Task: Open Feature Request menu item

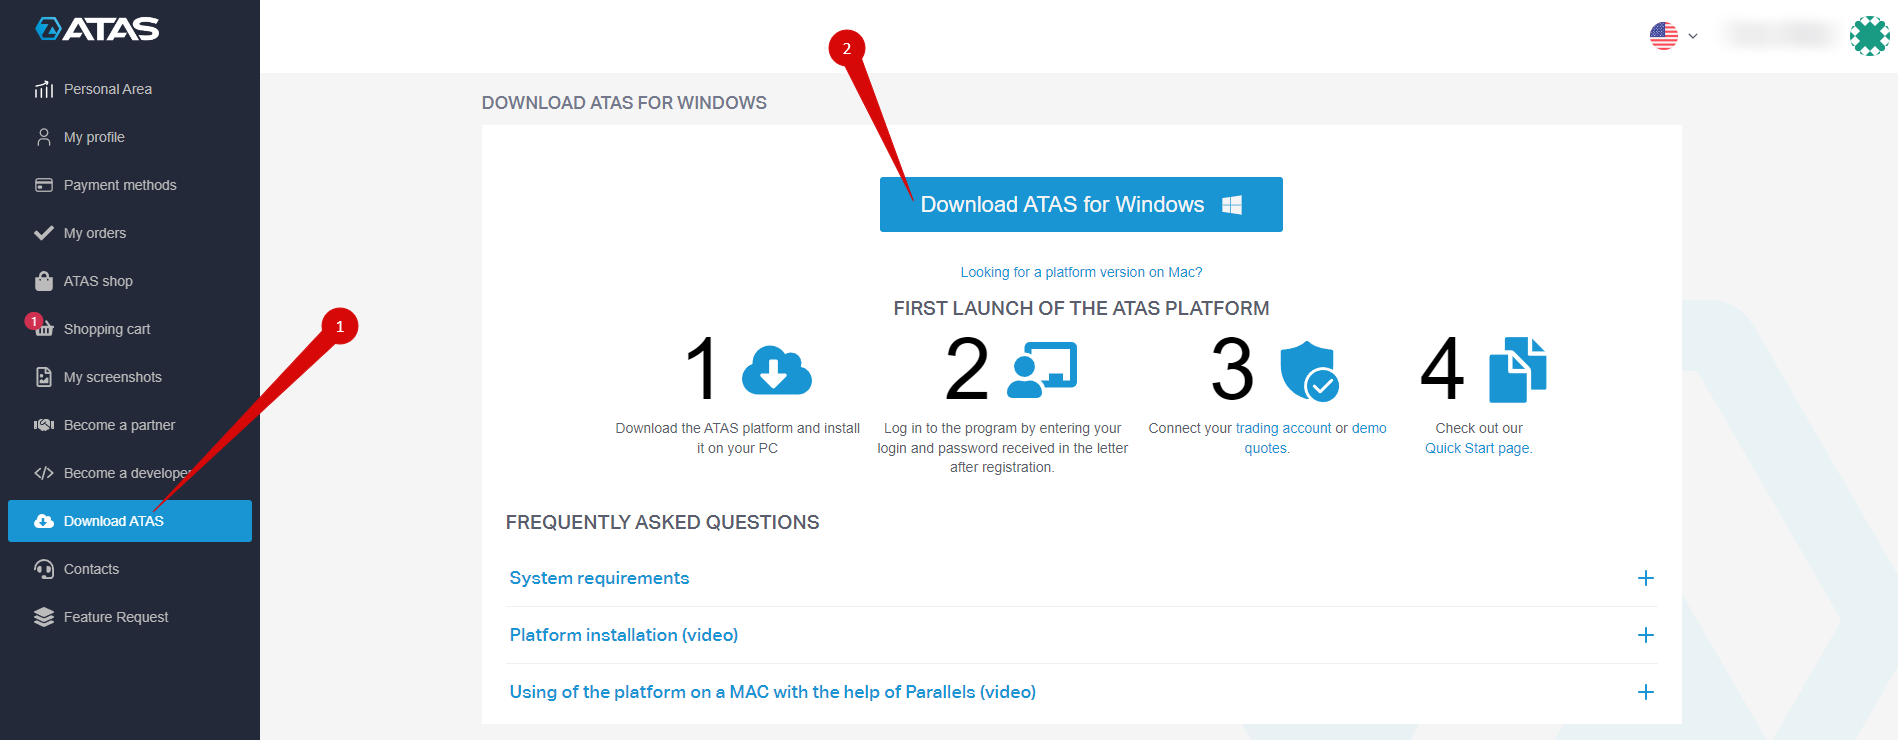Action: [x=130, y=617]
